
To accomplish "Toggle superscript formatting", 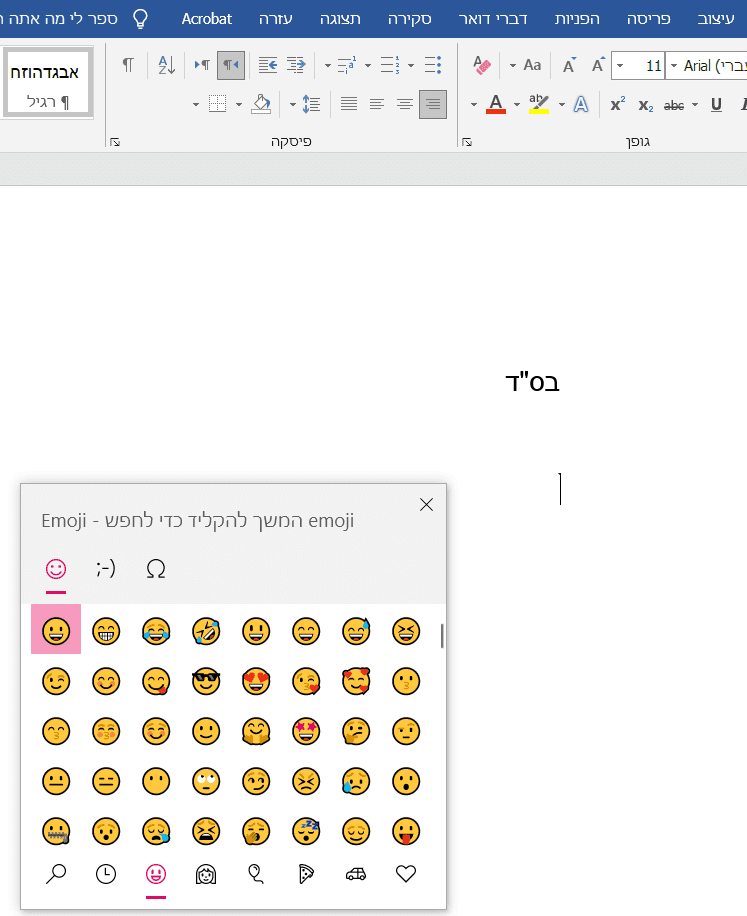I will point(617,105).
